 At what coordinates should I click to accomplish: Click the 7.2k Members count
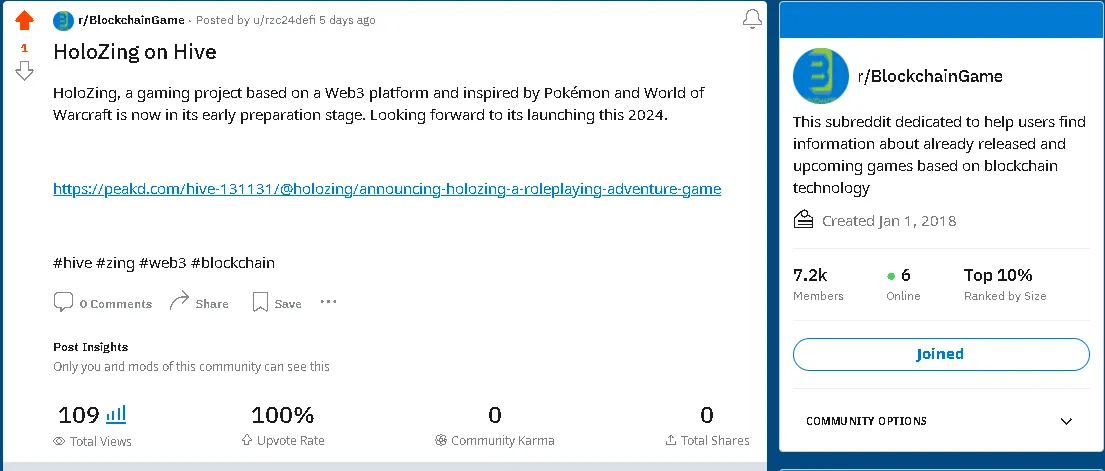(817, 284)
